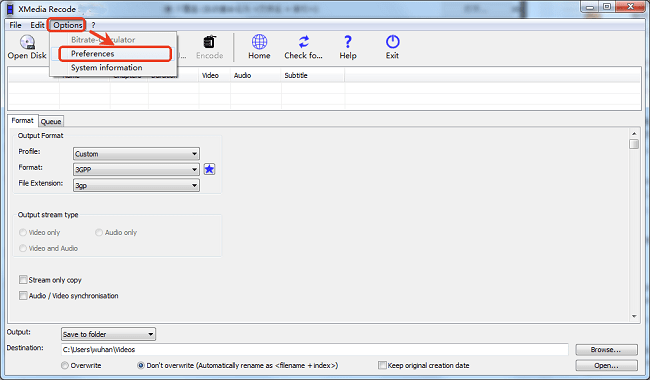Screen dimensions: 650x380
Task: Select the Video and Audio radio button
Action: point(23,248)
